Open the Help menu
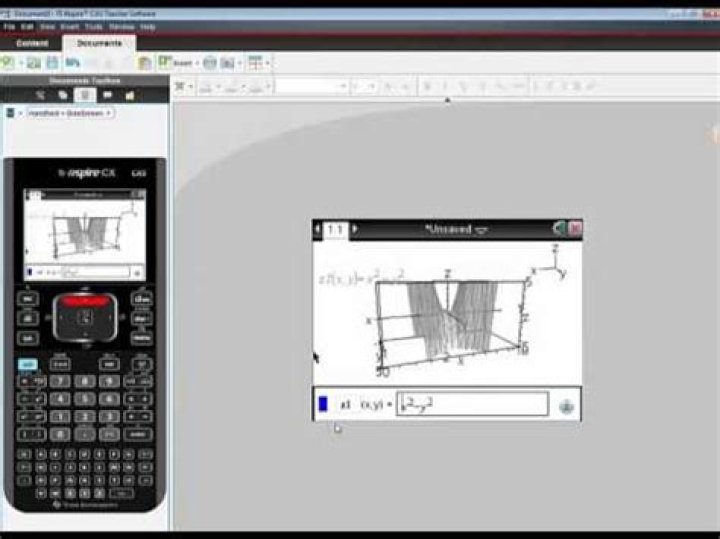 [x=147, y=27]
